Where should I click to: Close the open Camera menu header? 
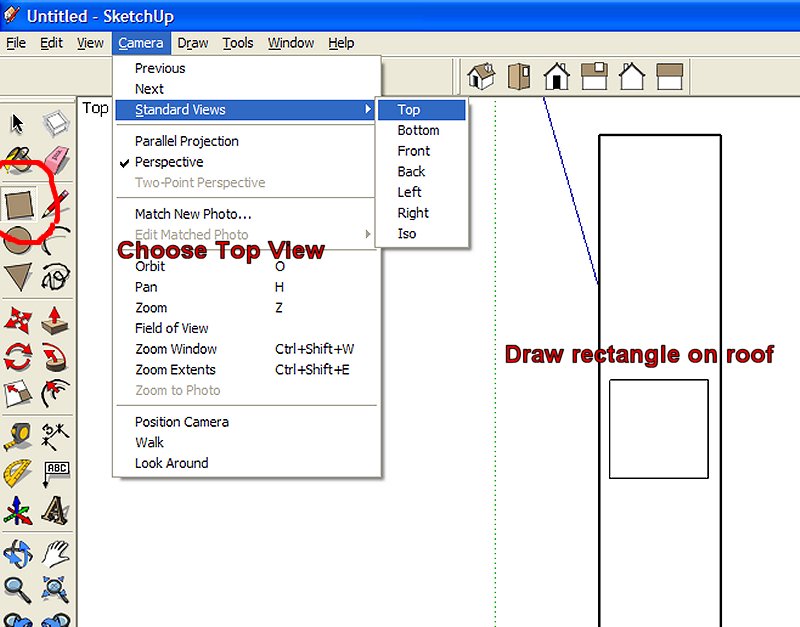pyautogui.click(x=141, y=43)
